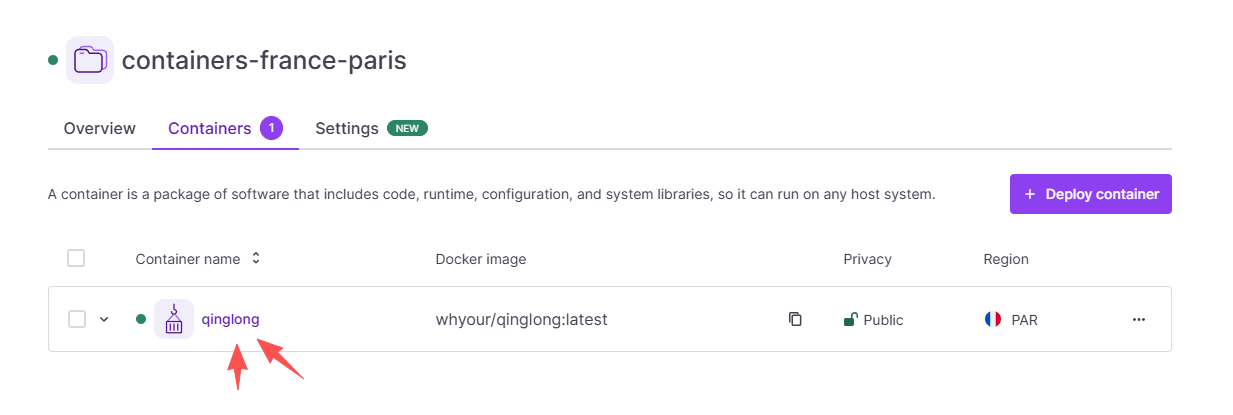Screen dimensions: 1233x415
Task: Click the Deploy container button
Action: (x=1090, y=194)
